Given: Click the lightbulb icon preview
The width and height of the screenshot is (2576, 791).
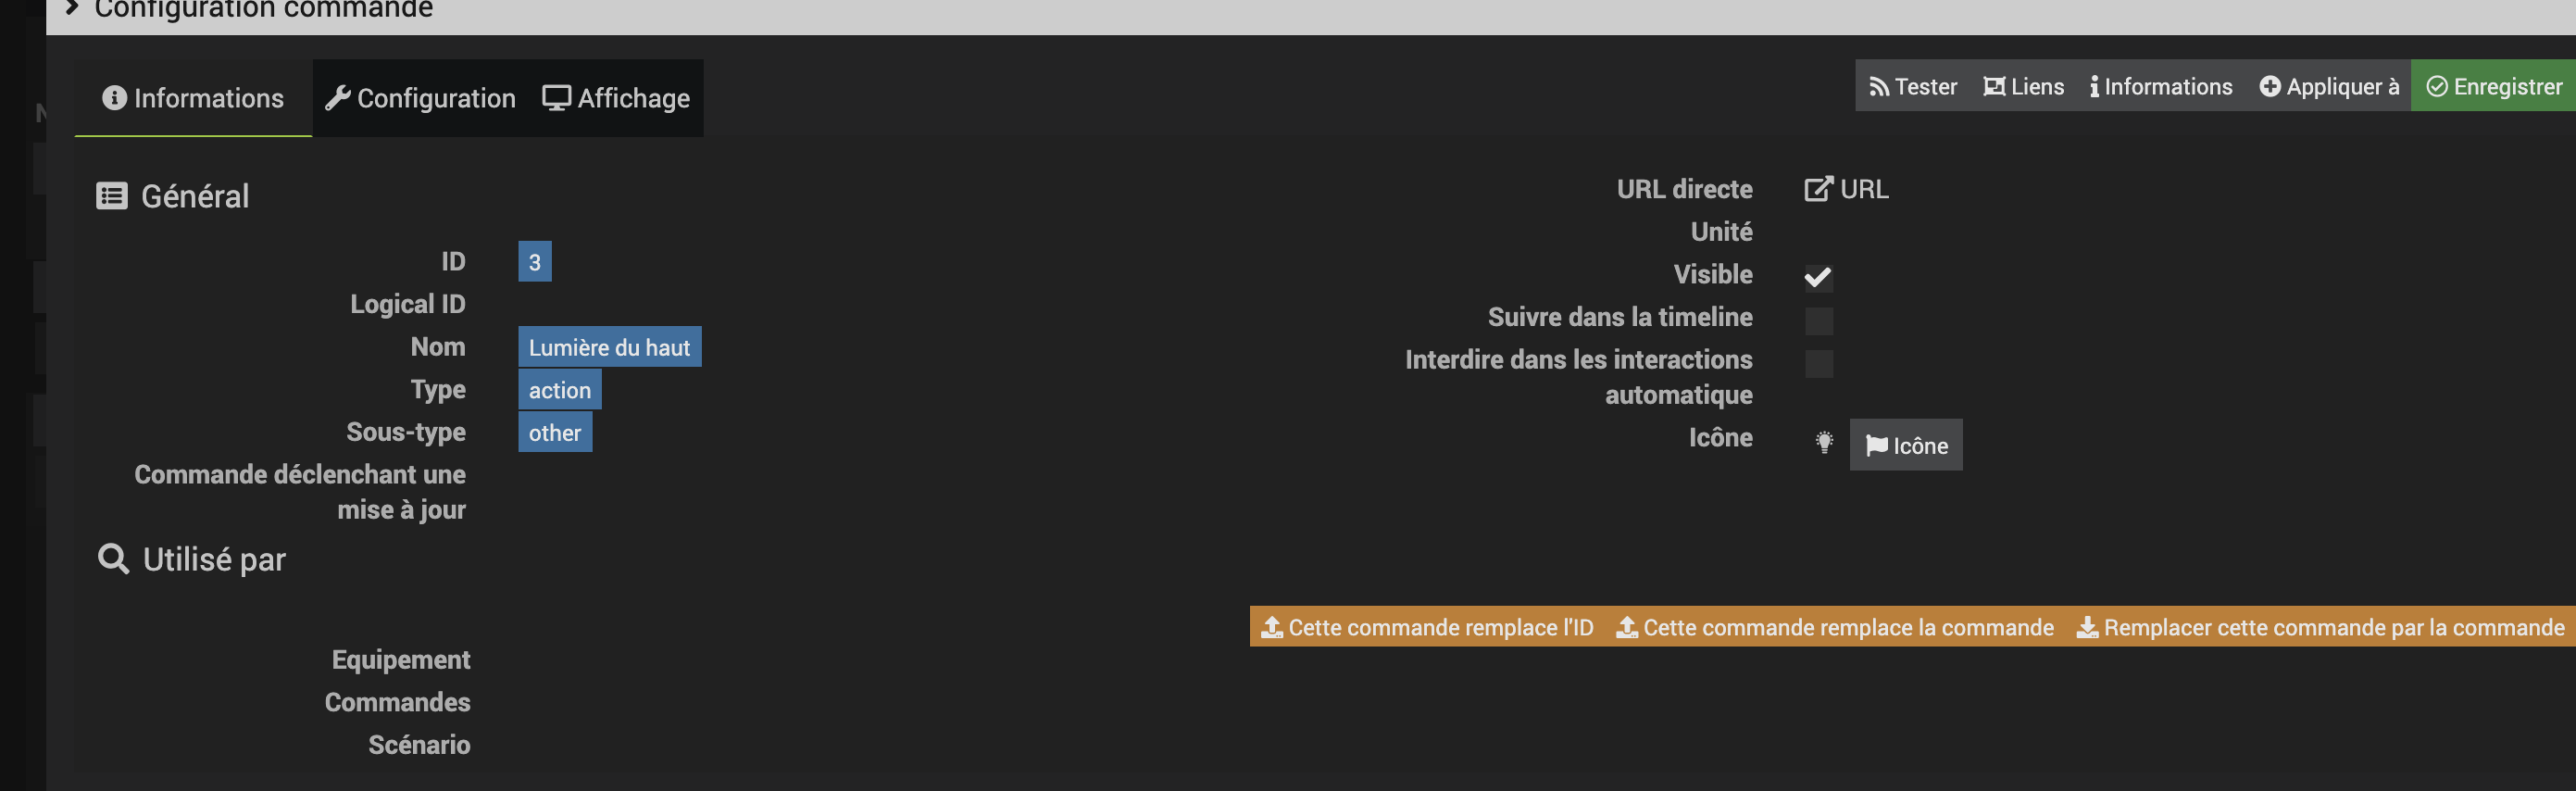Looking at the screenshot, I should [x=1824, y=442].
